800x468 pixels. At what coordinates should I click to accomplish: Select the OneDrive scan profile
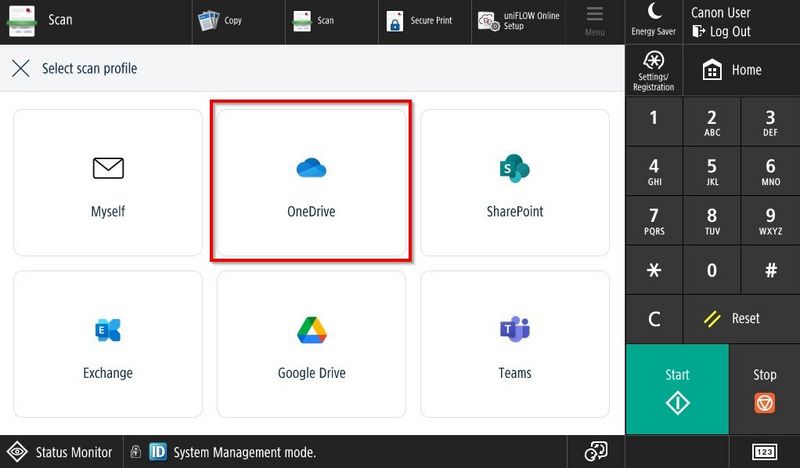(311, 182)
